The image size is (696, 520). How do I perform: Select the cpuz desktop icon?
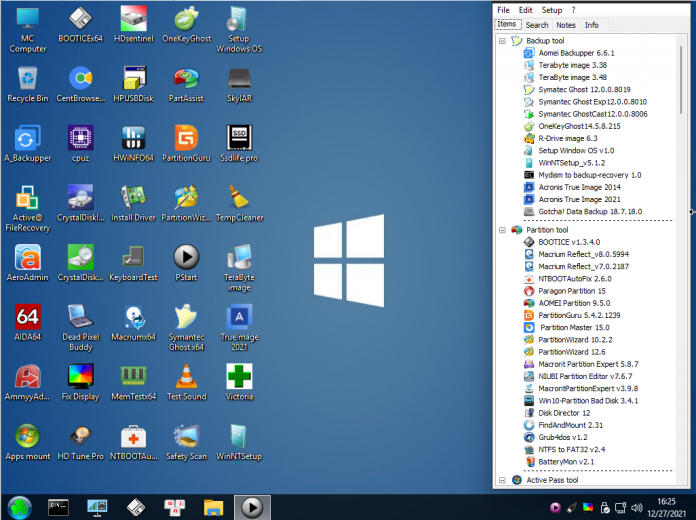point(80,144)
